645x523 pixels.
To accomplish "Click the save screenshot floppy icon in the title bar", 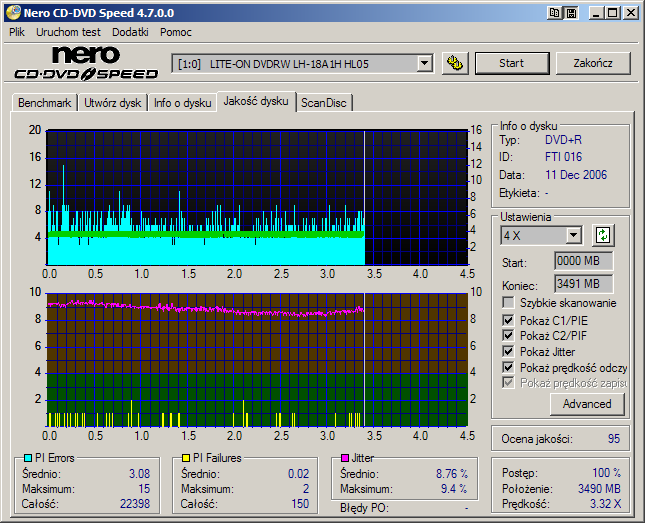I will 571,13.
